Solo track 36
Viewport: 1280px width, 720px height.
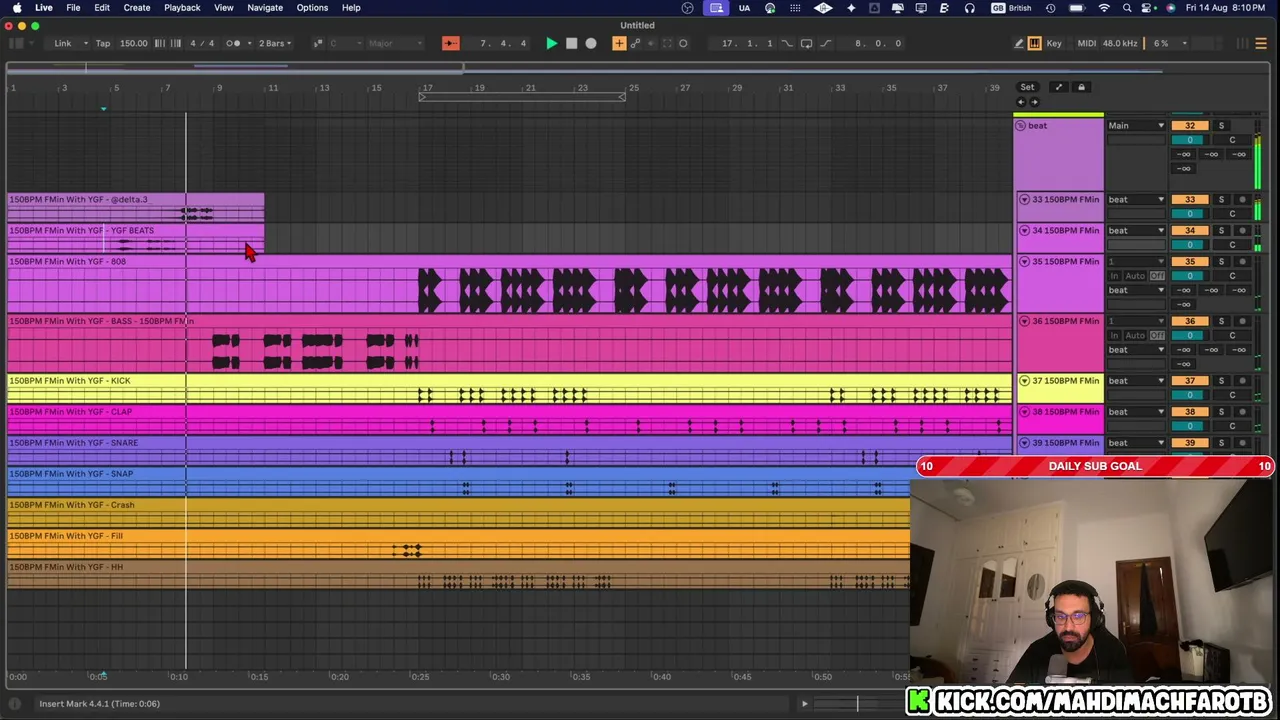point(1221,322)
